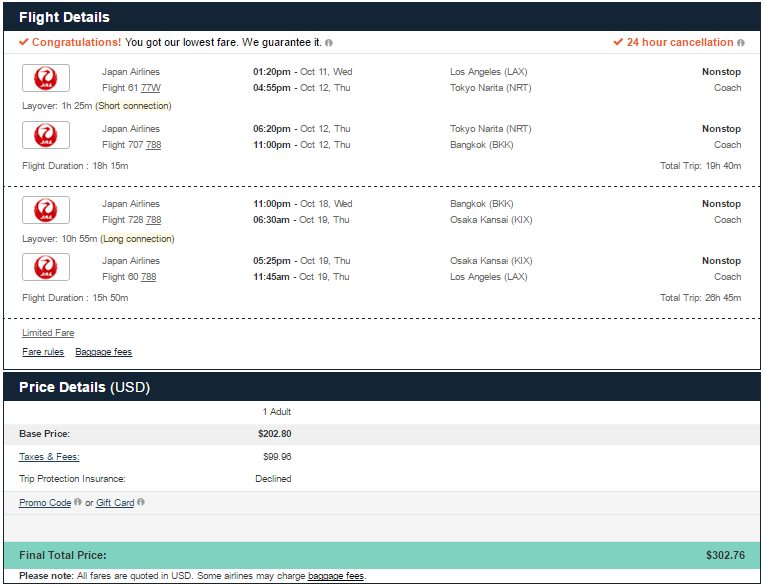Open aircraft type 788 link for Flight 707
Viewport: 766px width, 587px height.
[x=153, y=145]
